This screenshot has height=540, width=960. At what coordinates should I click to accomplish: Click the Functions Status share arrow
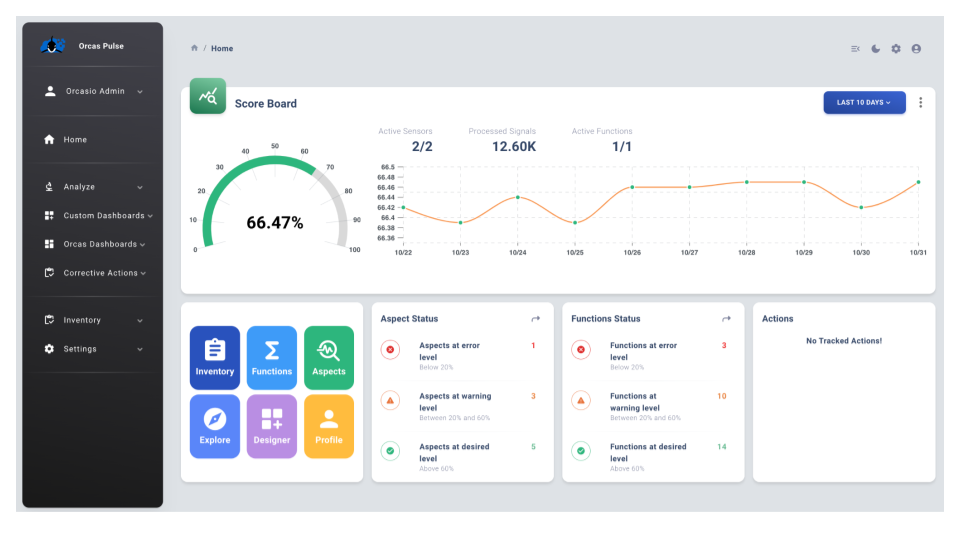click(x=726, y=319)
